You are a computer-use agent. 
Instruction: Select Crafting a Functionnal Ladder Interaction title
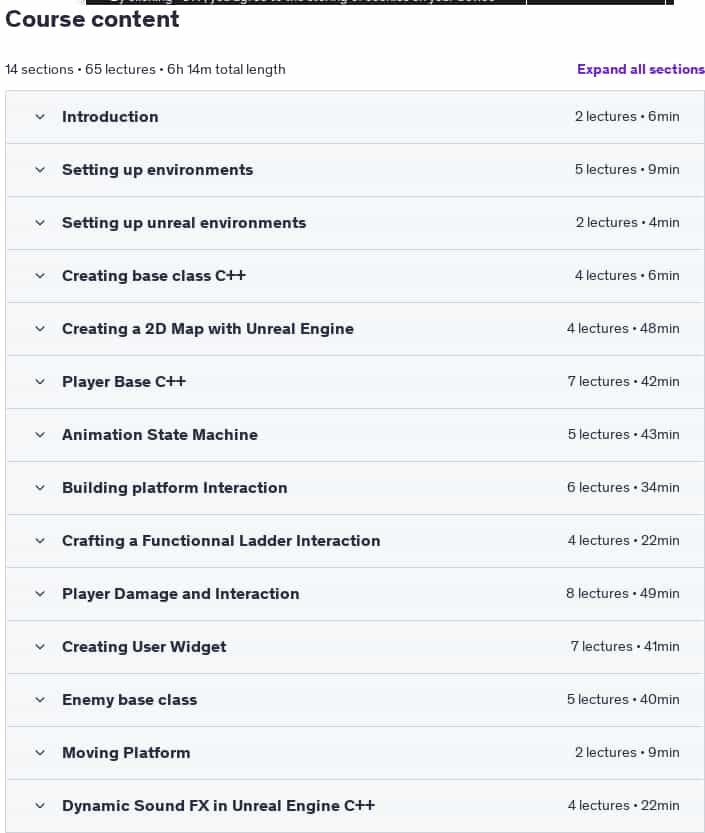pyautogui.click(x=221, y=541)
